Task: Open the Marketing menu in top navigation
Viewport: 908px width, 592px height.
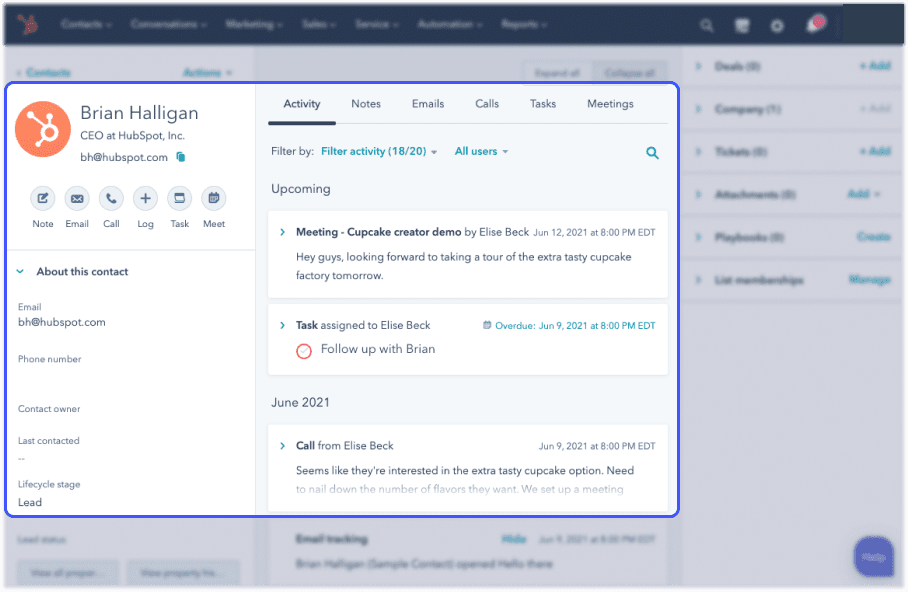Action: tap(254, 24)
